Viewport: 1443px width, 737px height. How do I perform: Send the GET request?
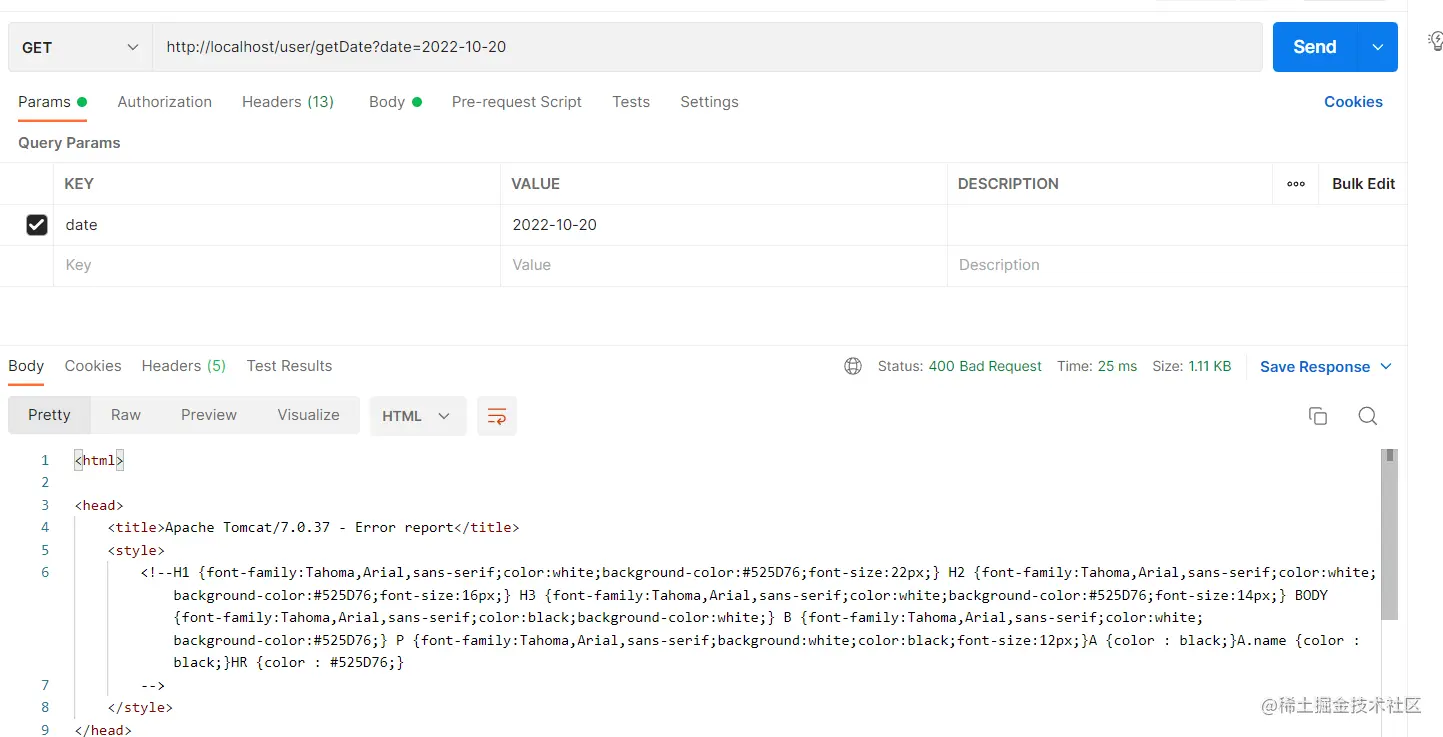[1315, 47]
